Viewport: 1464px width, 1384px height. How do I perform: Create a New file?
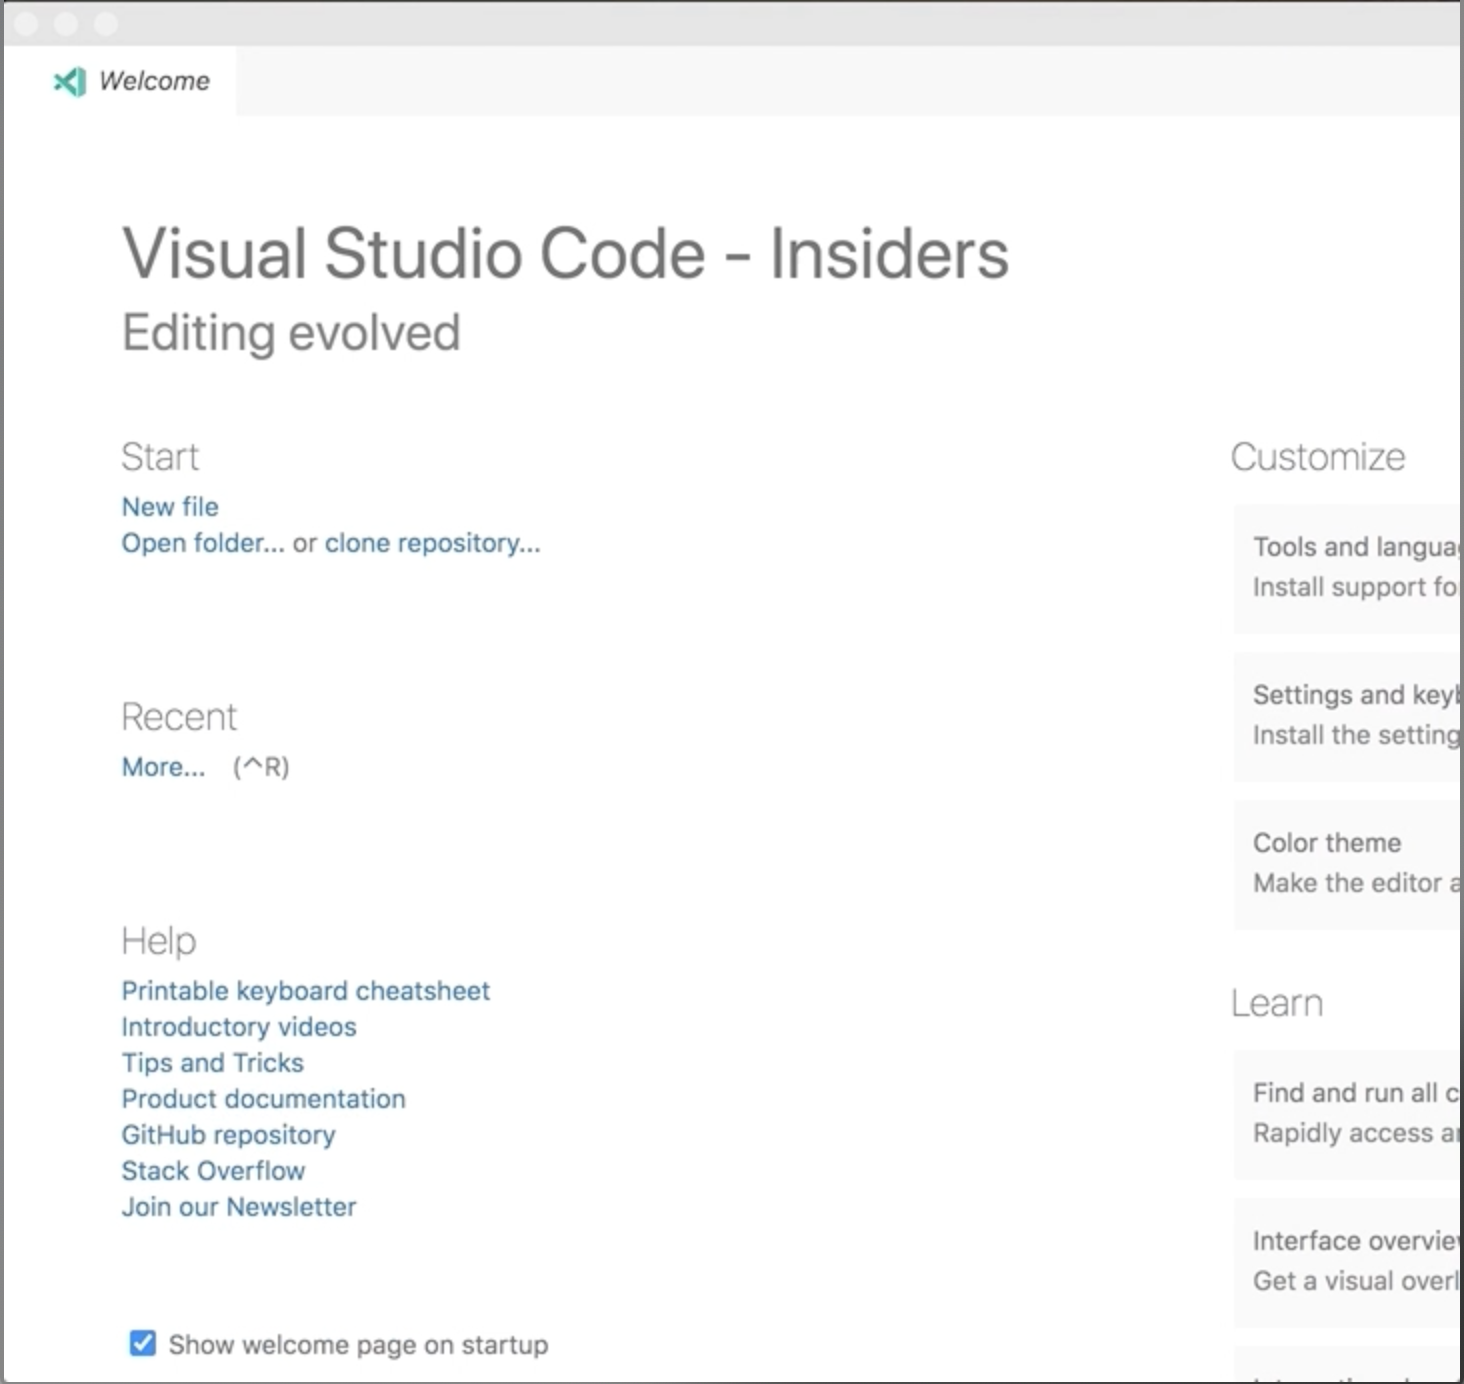(x=169, y=507)
